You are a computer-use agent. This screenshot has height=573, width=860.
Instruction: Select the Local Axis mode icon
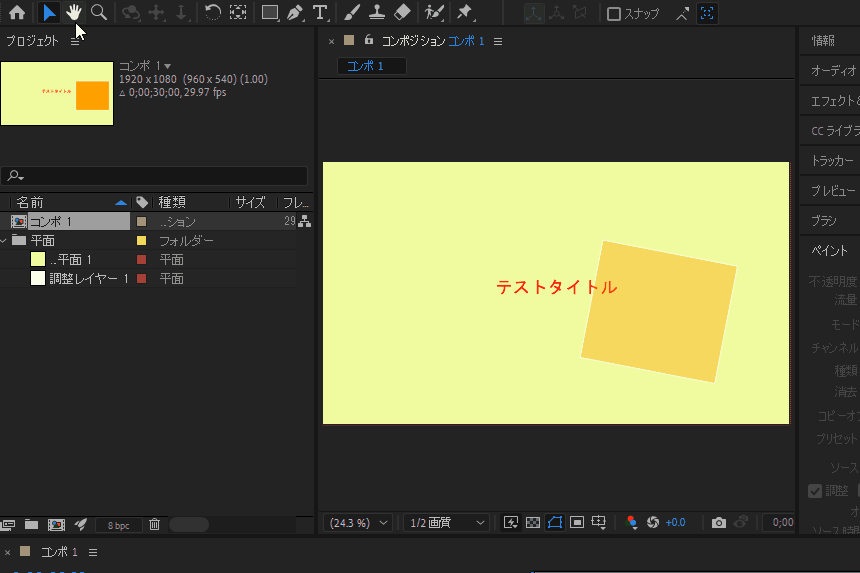click(533, 13)
